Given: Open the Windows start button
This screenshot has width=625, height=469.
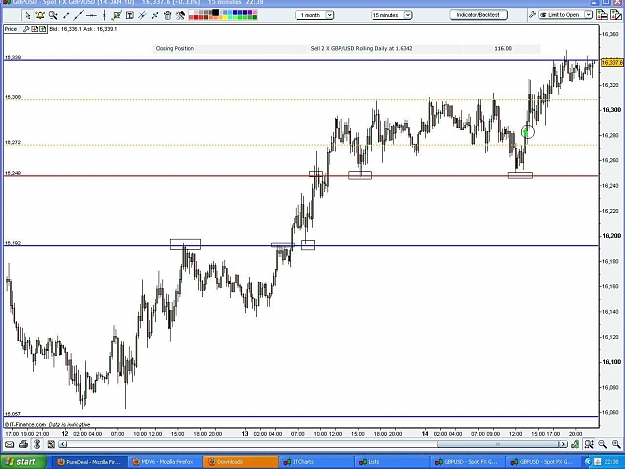Looking at the screenshot, I should click(x=23, y=462).
